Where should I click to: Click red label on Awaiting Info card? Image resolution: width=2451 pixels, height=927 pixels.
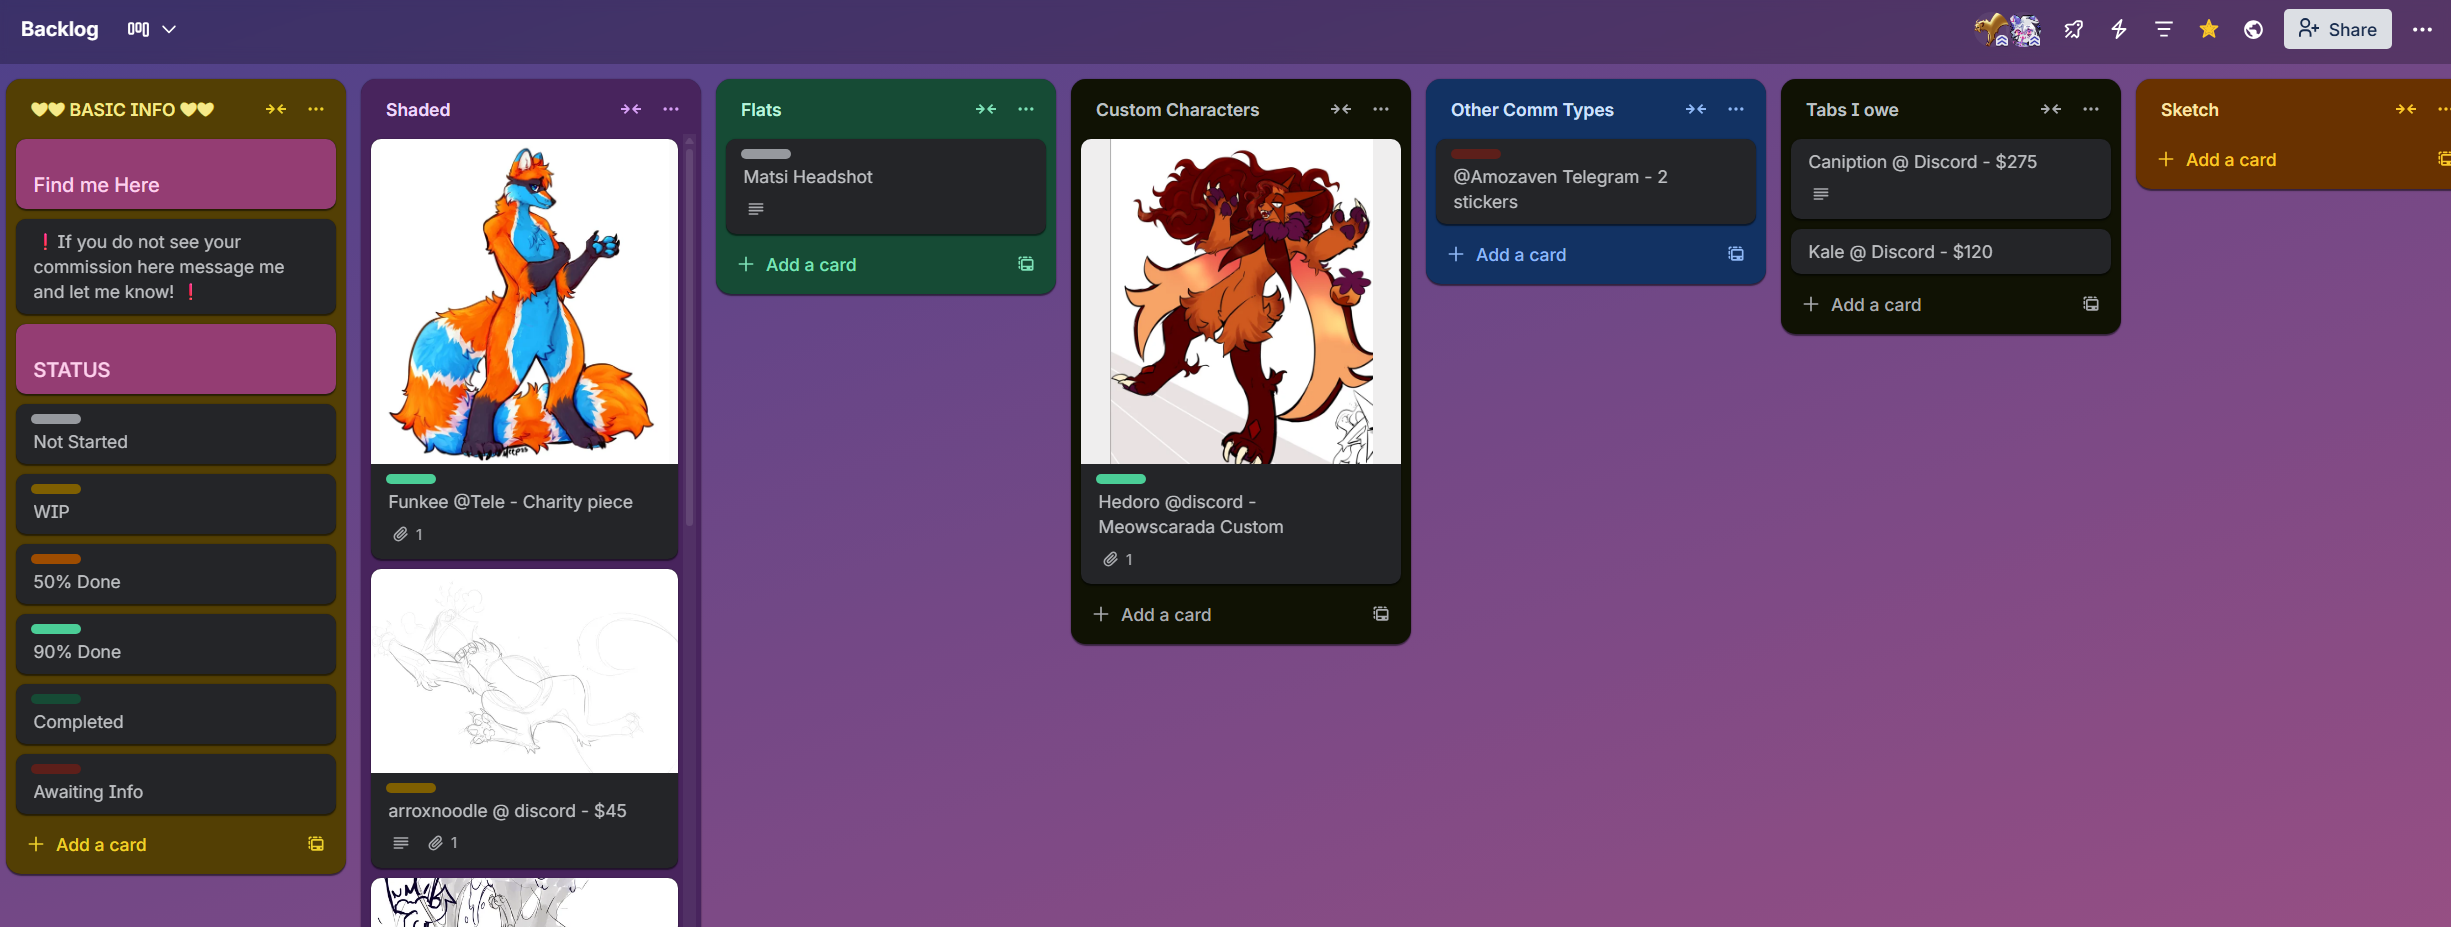56,769
